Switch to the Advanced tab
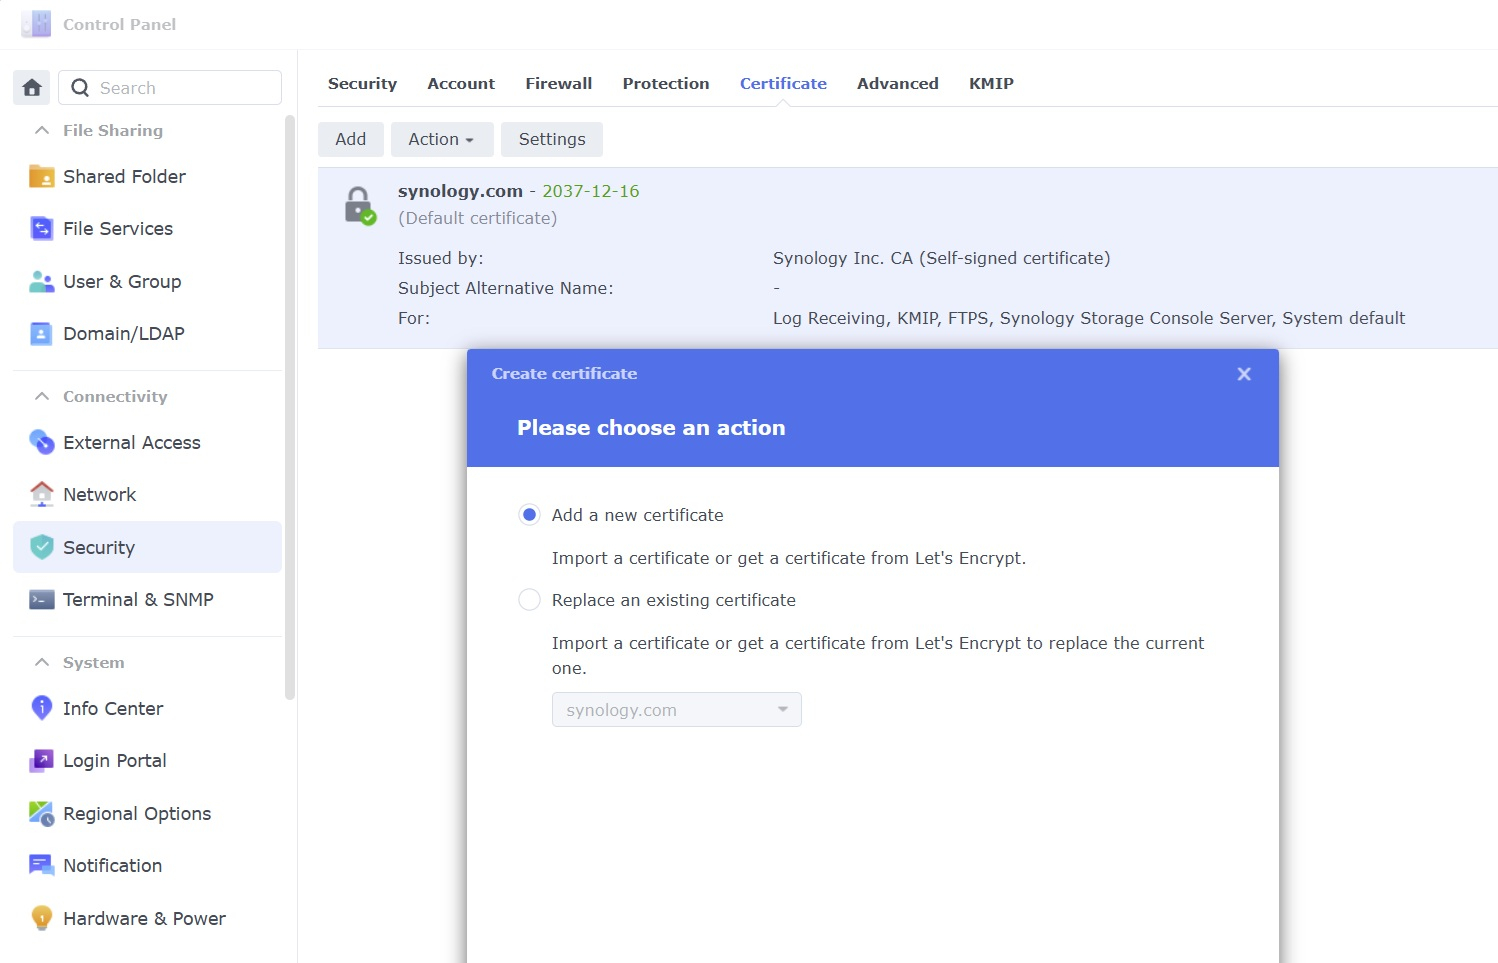This screenshot has width=1498, height=963. [x=898, y=84]
